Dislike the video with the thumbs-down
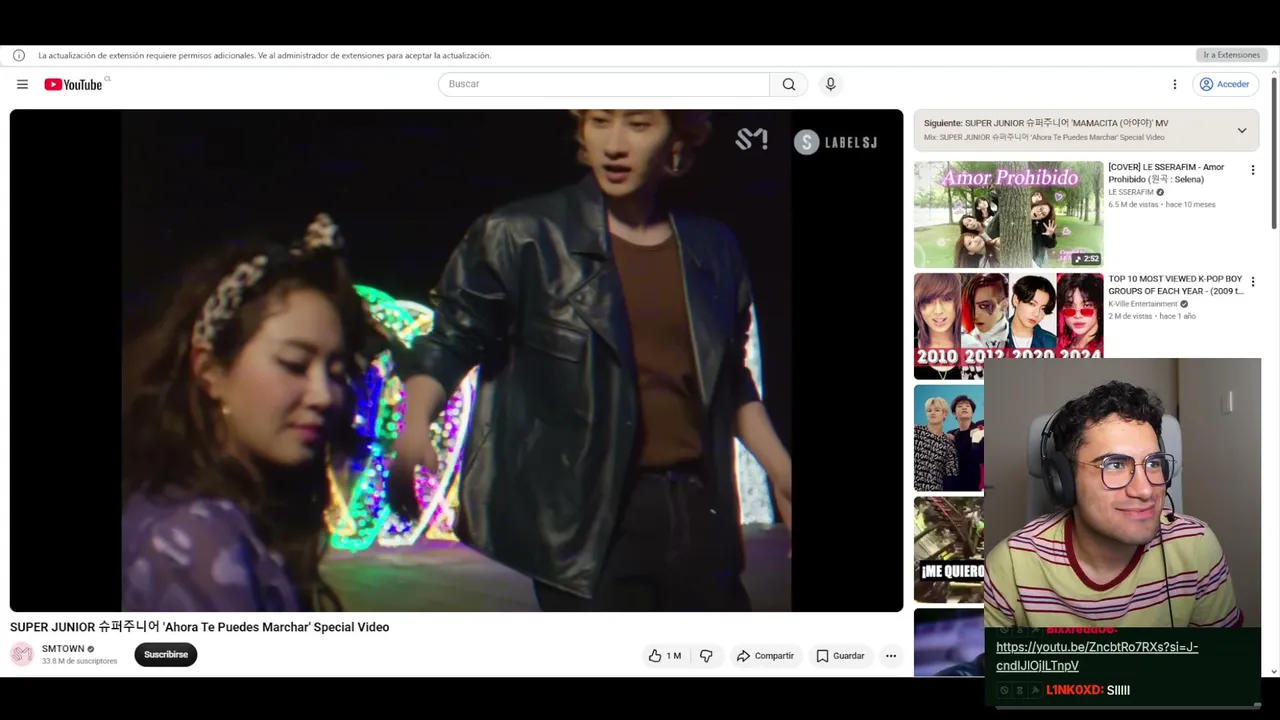Image resolution: width=1280 pixels, height=720 pixels. tap(706, 656)
